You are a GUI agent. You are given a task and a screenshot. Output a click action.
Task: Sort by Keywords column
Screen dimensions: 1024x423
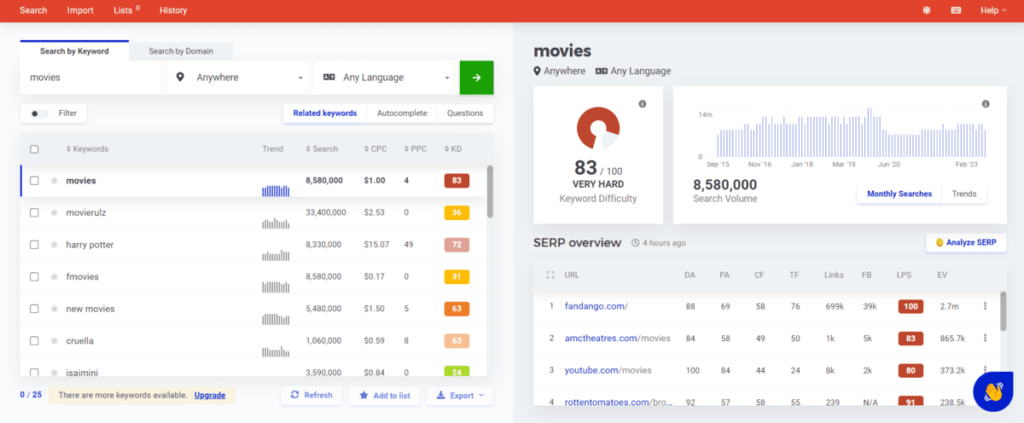point(87,149)
